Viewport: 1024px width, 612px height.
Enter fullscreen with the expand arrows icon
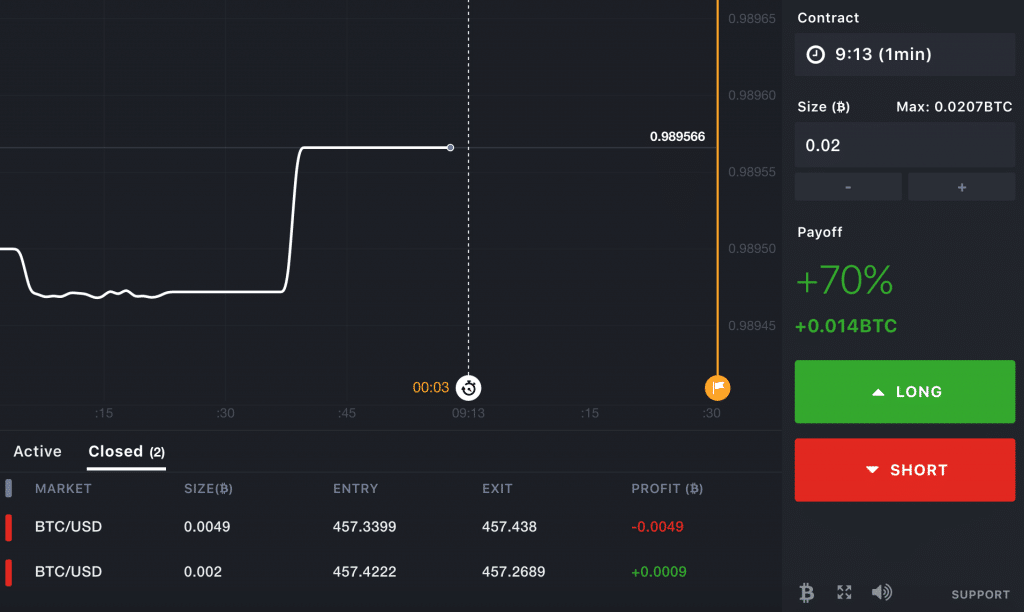click(844, 593)
